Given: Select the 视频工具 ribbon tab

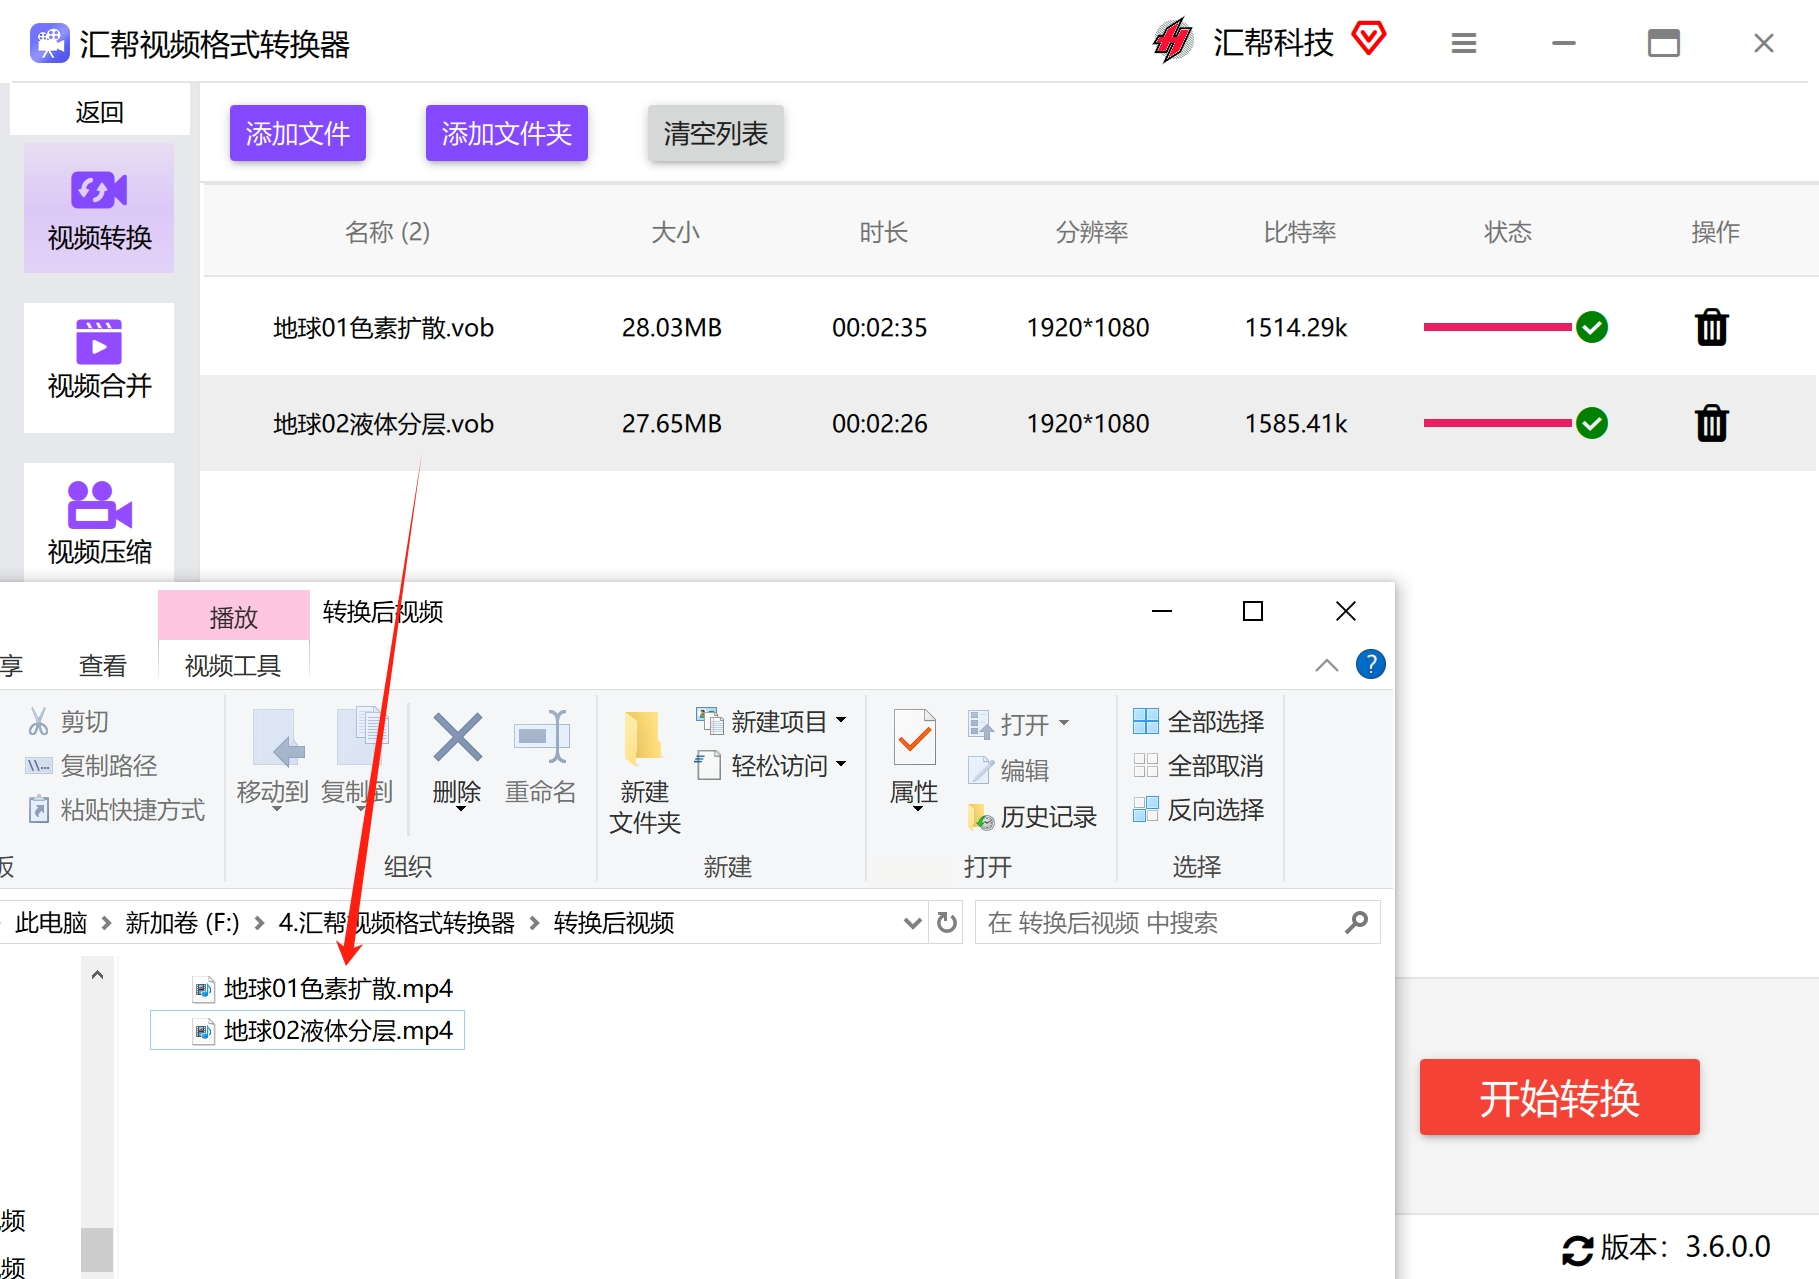Looking at the screenshot, I should 233,666.
